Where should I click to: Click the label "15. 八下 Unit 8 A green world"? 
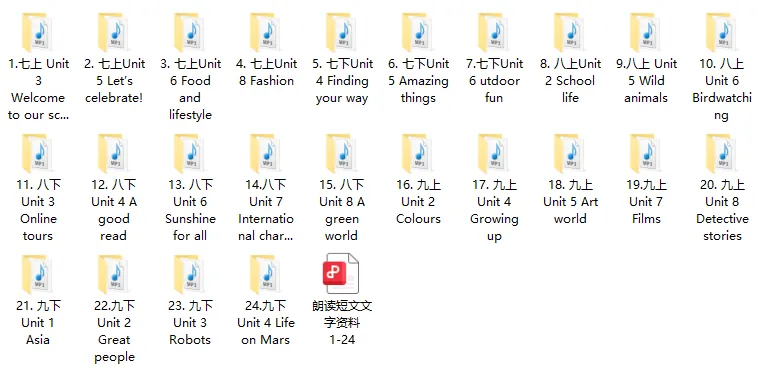click(342, 210)
